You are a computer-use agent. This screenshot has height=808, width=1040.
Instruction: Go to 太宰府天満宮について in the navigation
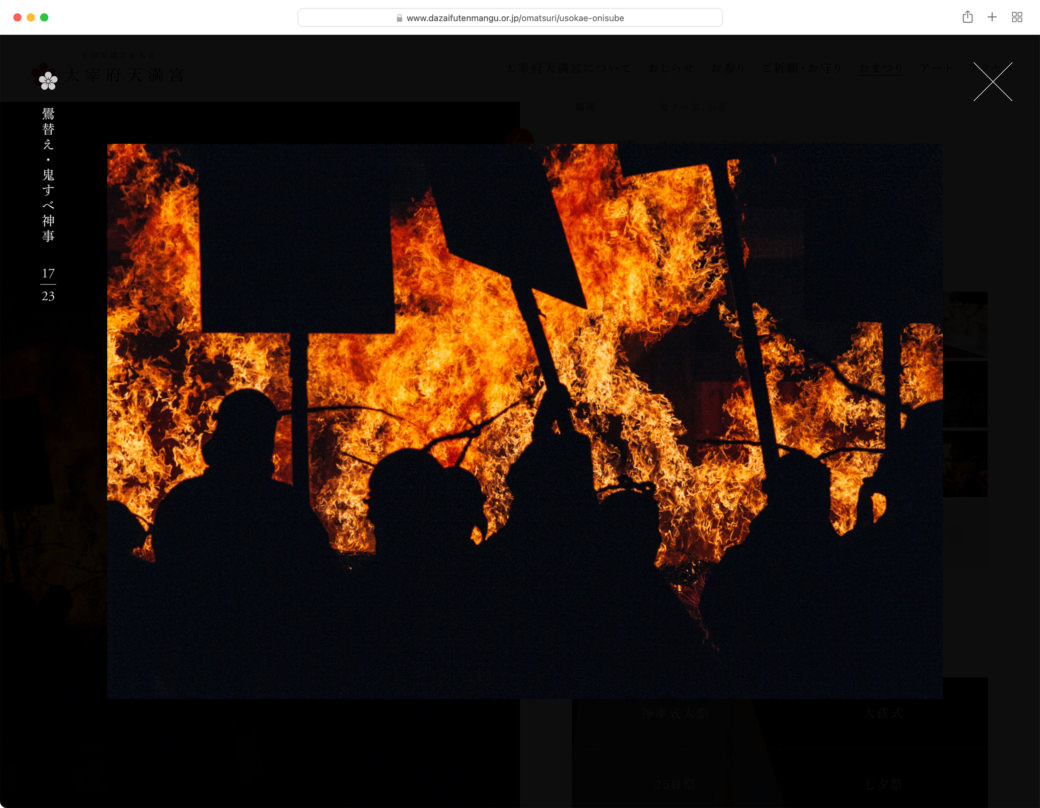click(x=569, y=69)
